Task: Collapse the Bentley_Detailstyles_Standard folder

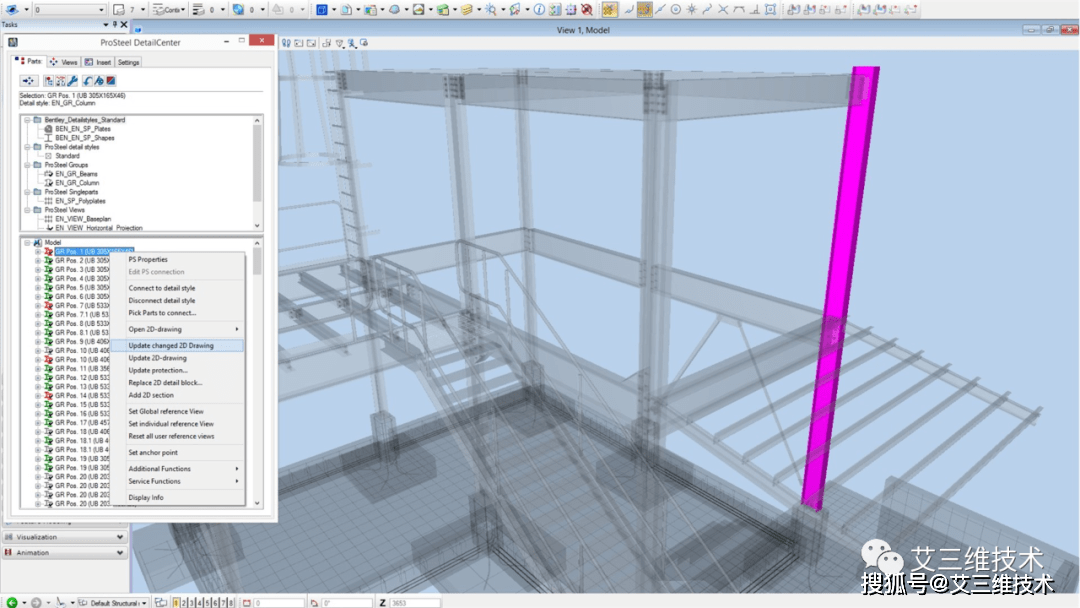Action: pos(28,120)
